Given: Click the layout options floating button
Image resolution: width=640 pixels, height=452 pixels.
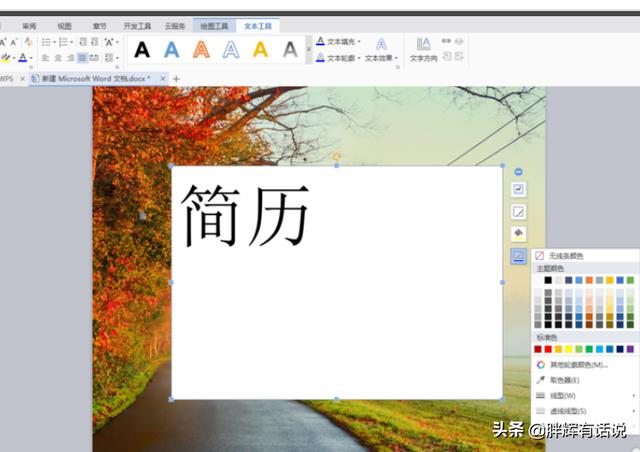Looking at the screenshot, I should click(518, 189).
